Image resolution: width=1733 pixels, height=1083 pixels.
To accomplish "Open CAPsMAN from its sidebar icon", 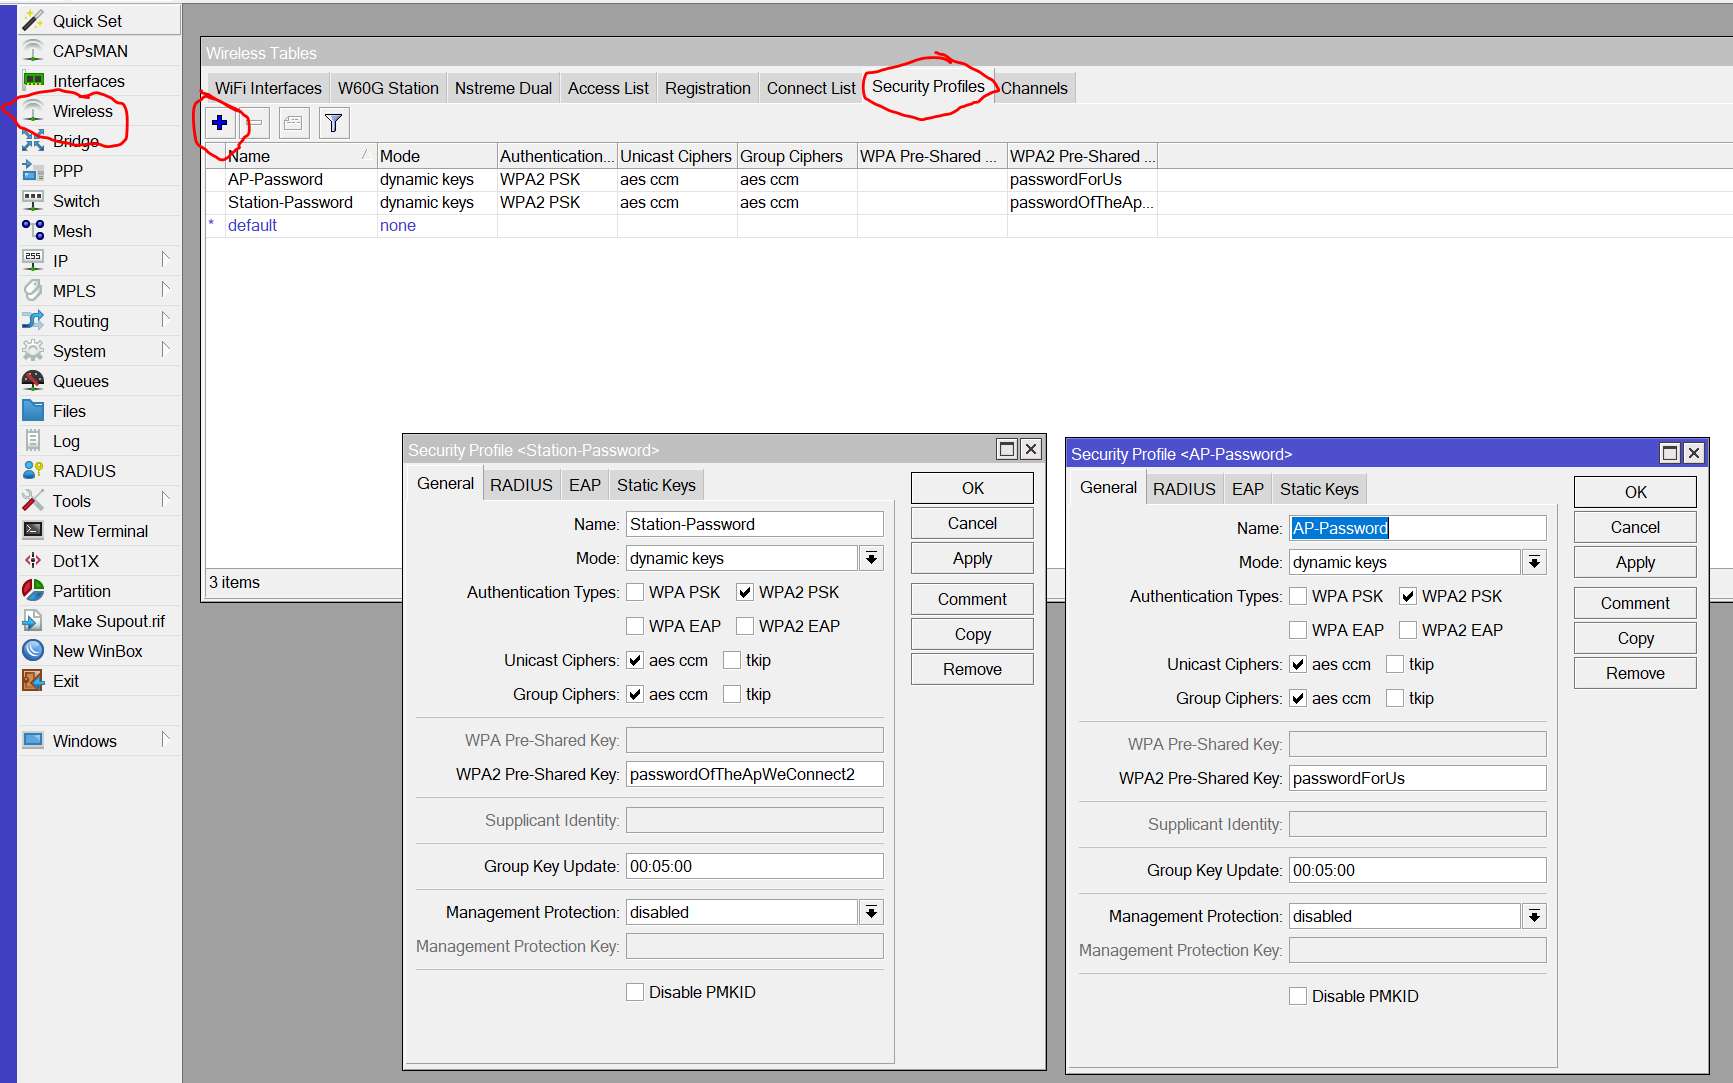I will (33, 50).
